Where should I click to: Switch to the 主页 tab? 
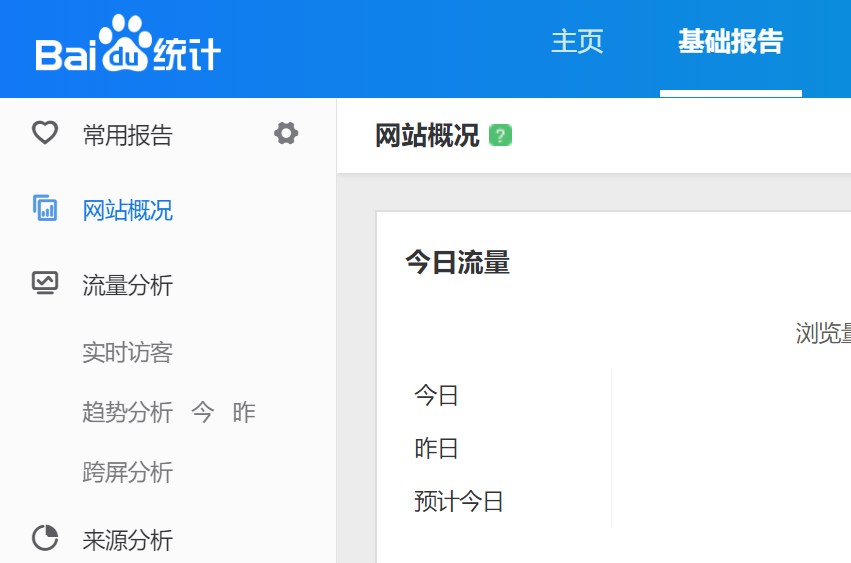point(577,42)
